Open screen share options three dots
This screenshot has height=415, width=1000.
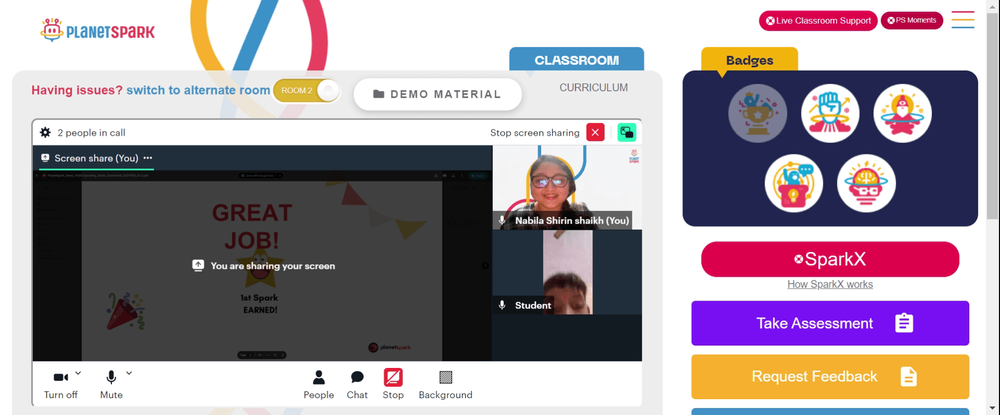(x=148, y=158)
